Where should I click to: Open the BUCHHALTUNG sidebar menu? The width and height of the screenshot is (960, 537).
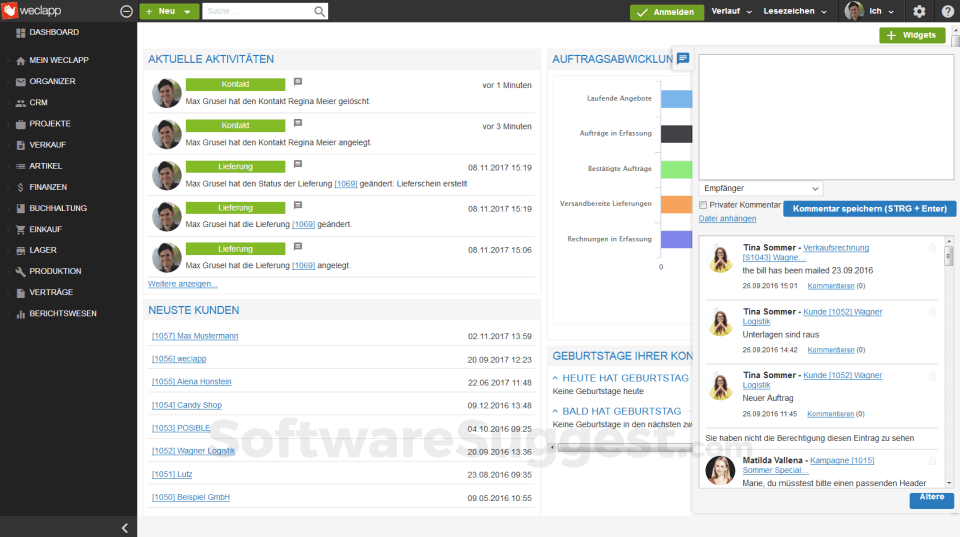pyautogui.click(x=58, y=208)
